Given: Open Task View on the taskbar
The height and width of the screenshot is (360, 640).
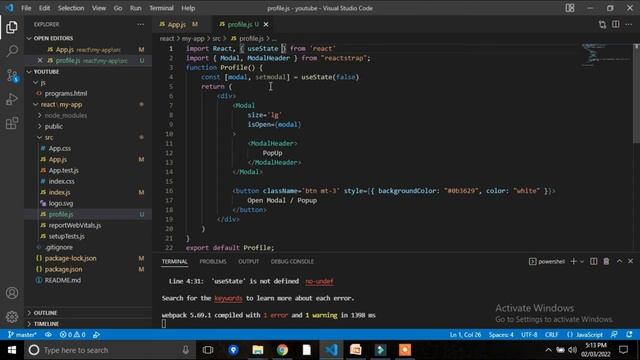Looking at the screenshot, I should click(208, 350).
